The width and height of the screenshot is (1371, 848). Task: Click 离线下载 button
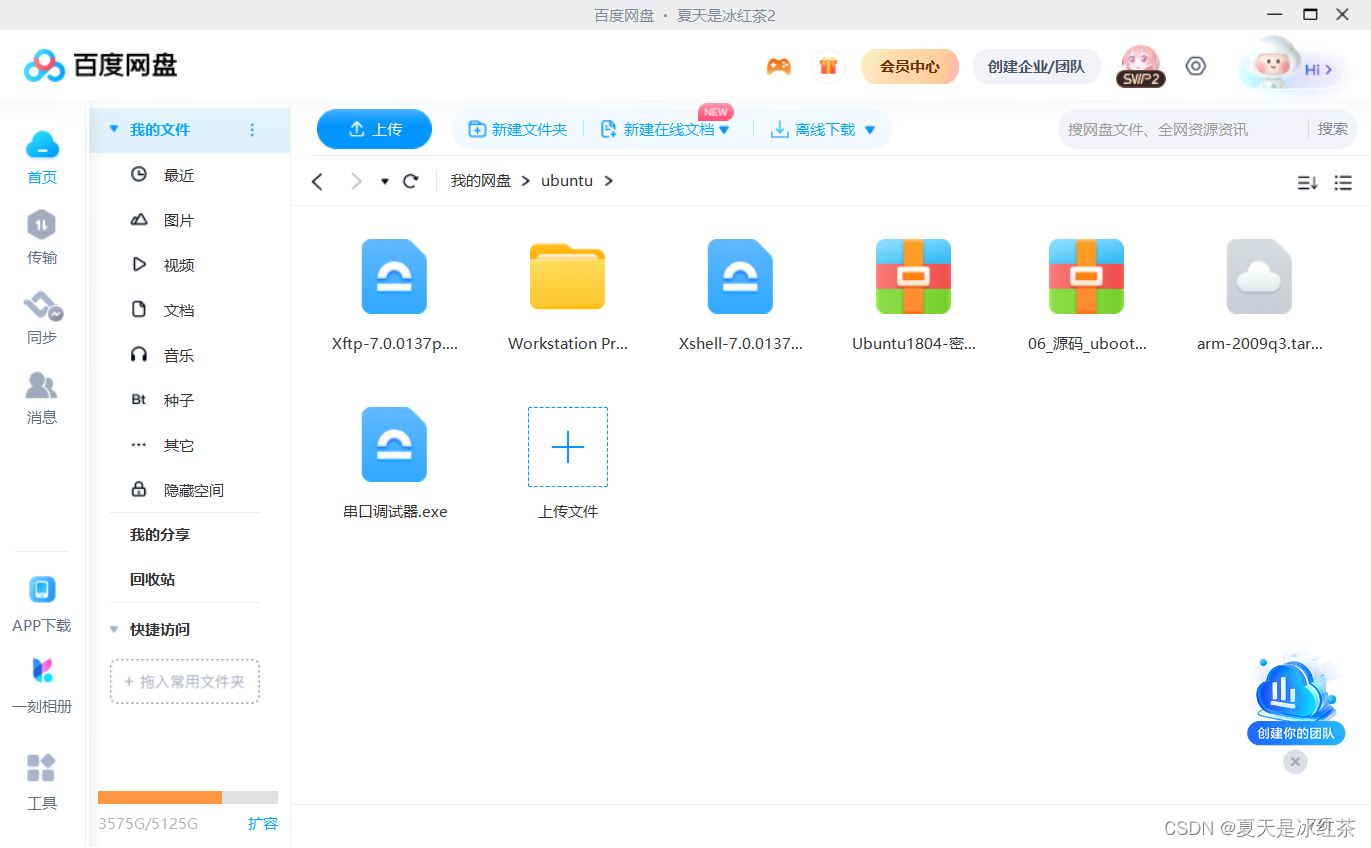tap(813, 130)
